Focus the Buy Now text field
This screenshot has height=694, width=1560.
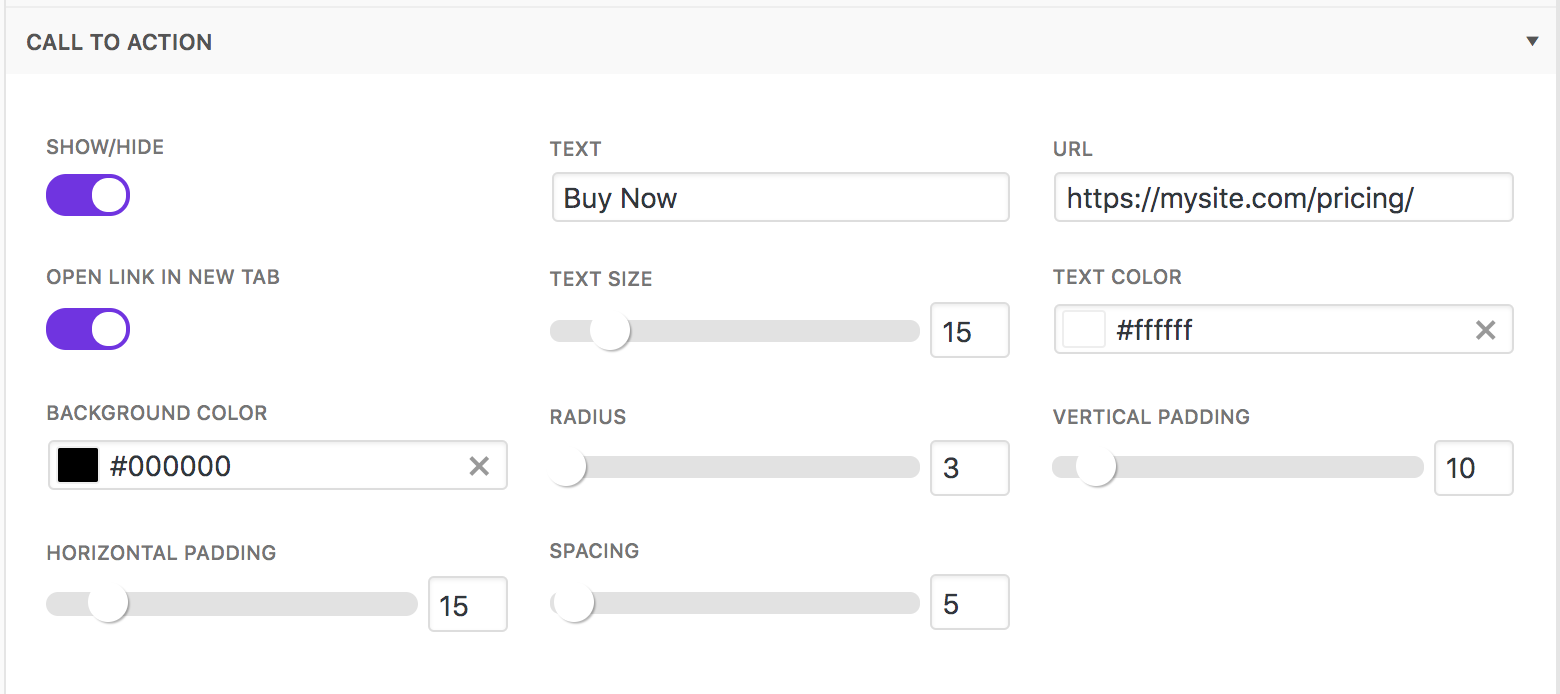click(780, 198)
